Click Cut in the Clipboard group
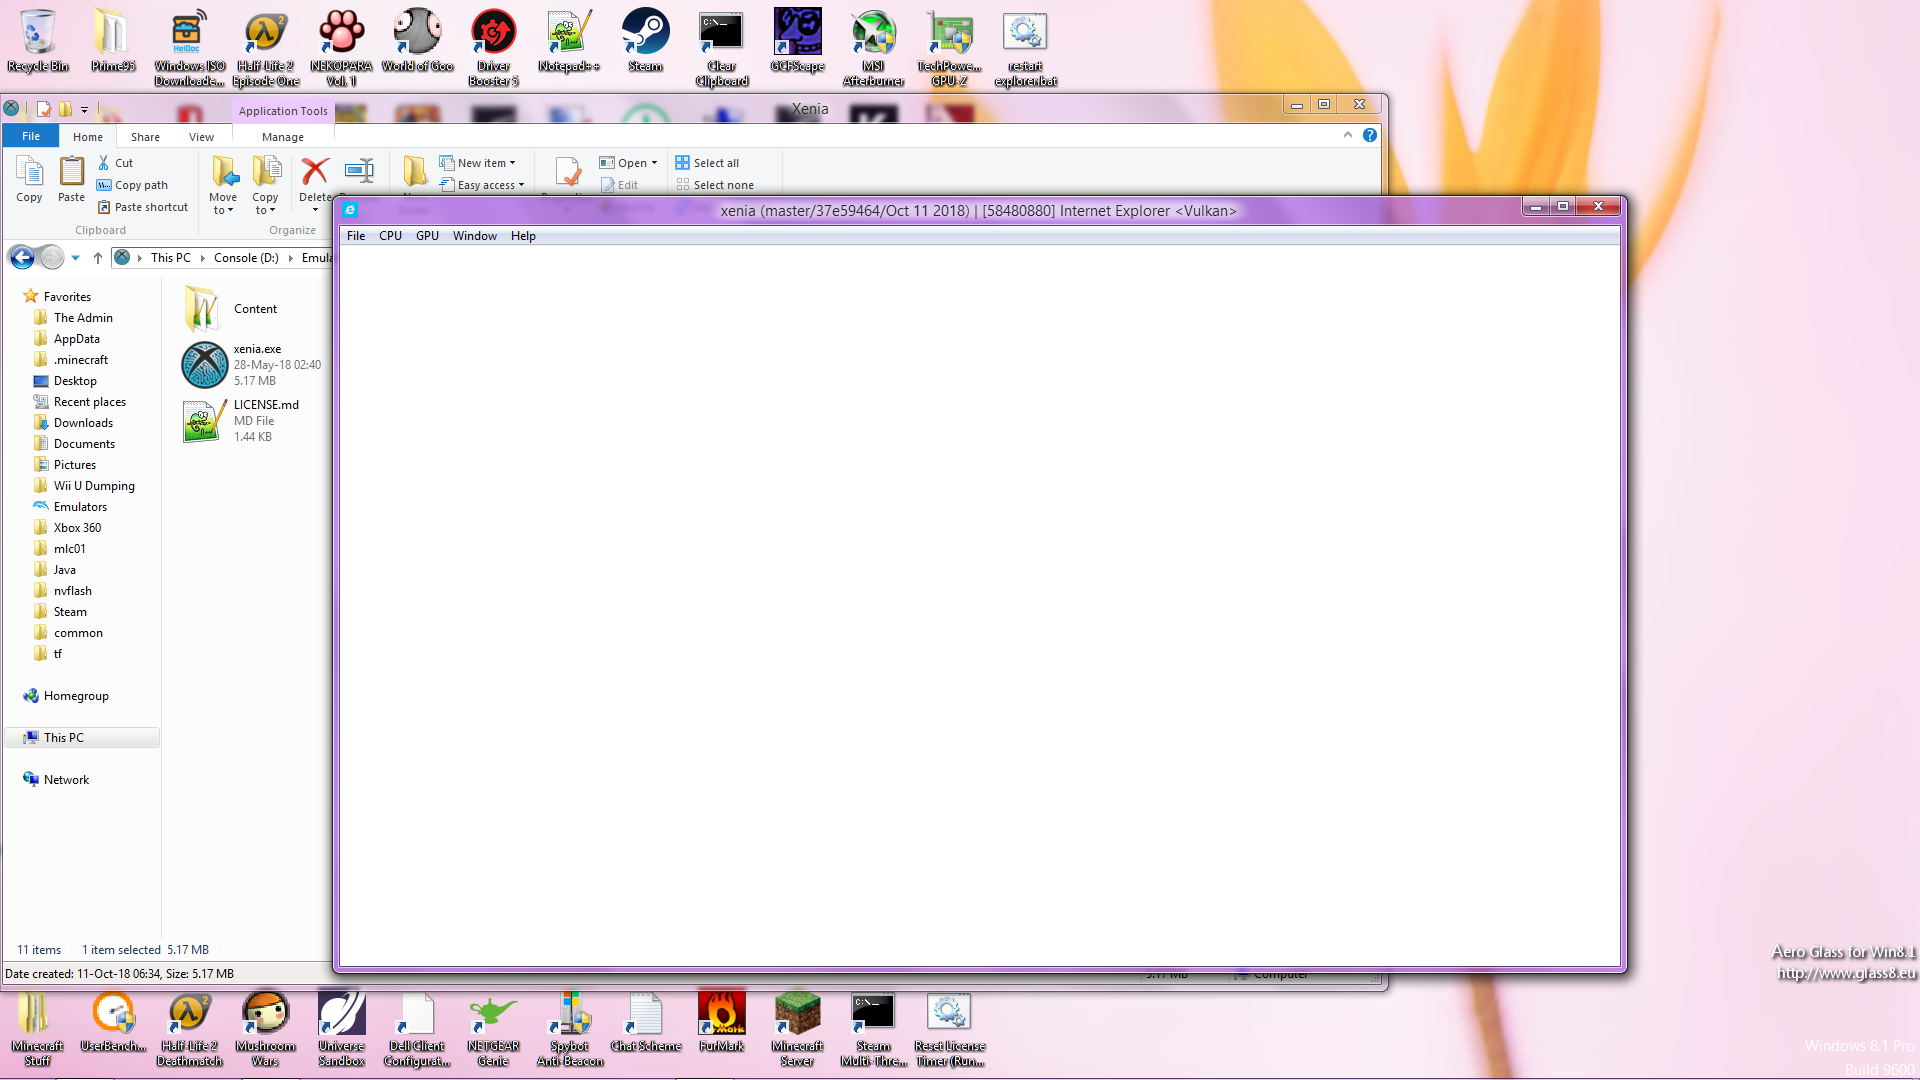The height and width of the screenshot is (1080, 1920). [115, 163]
